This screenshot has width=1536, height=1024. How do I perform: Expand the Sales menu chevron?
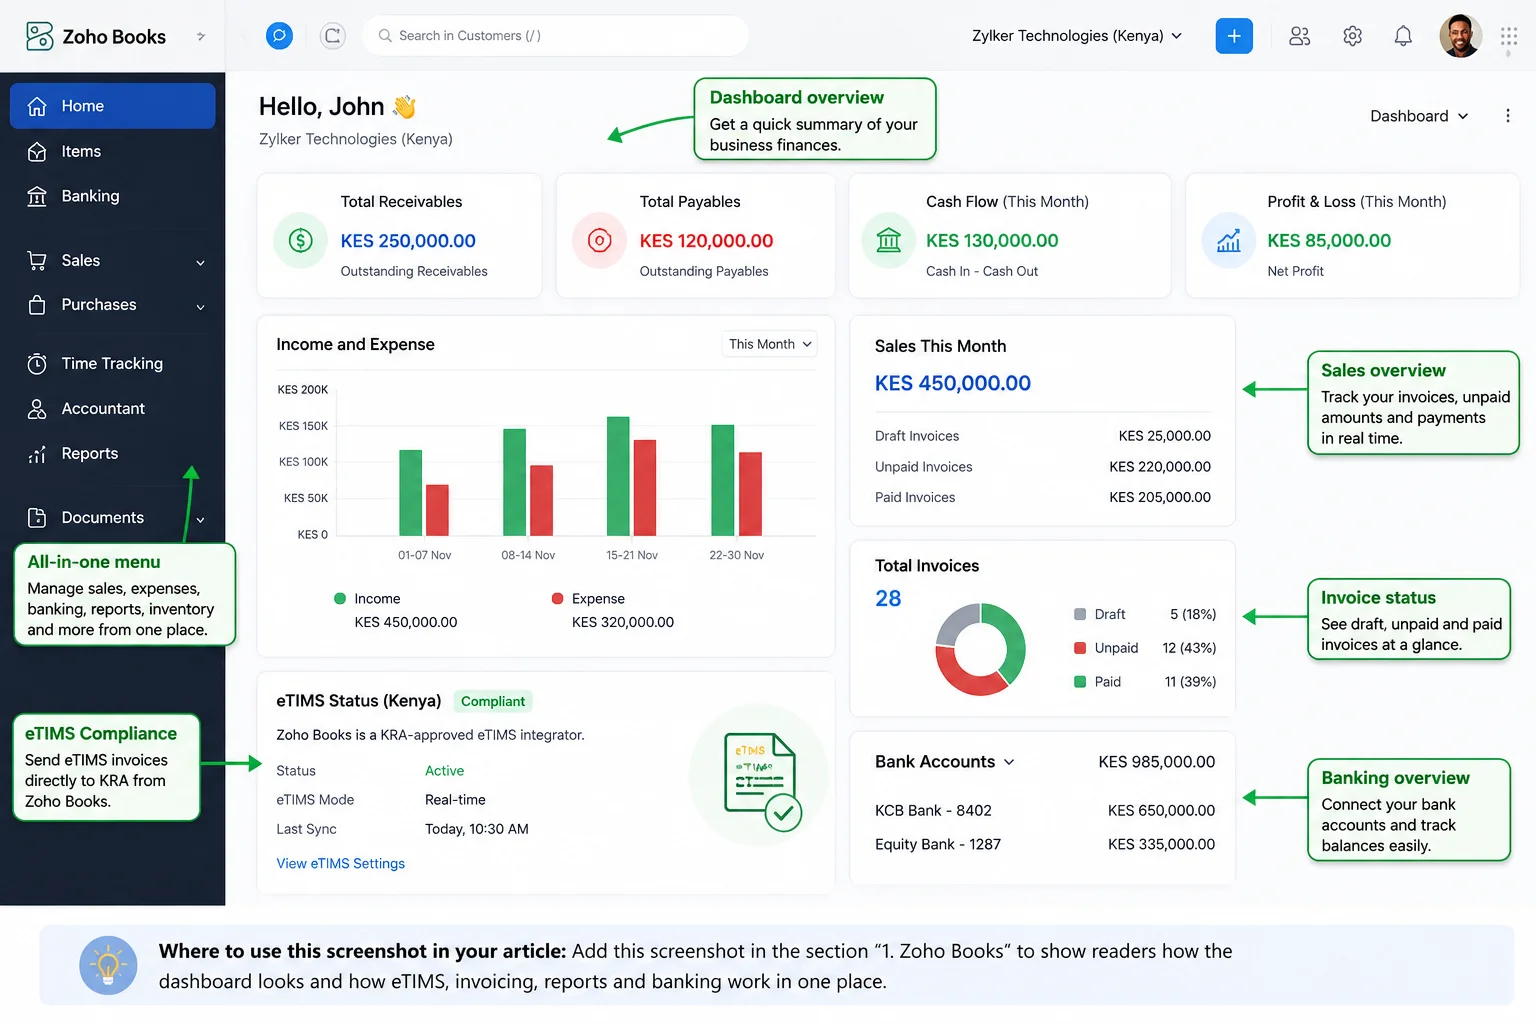point(200,262)
